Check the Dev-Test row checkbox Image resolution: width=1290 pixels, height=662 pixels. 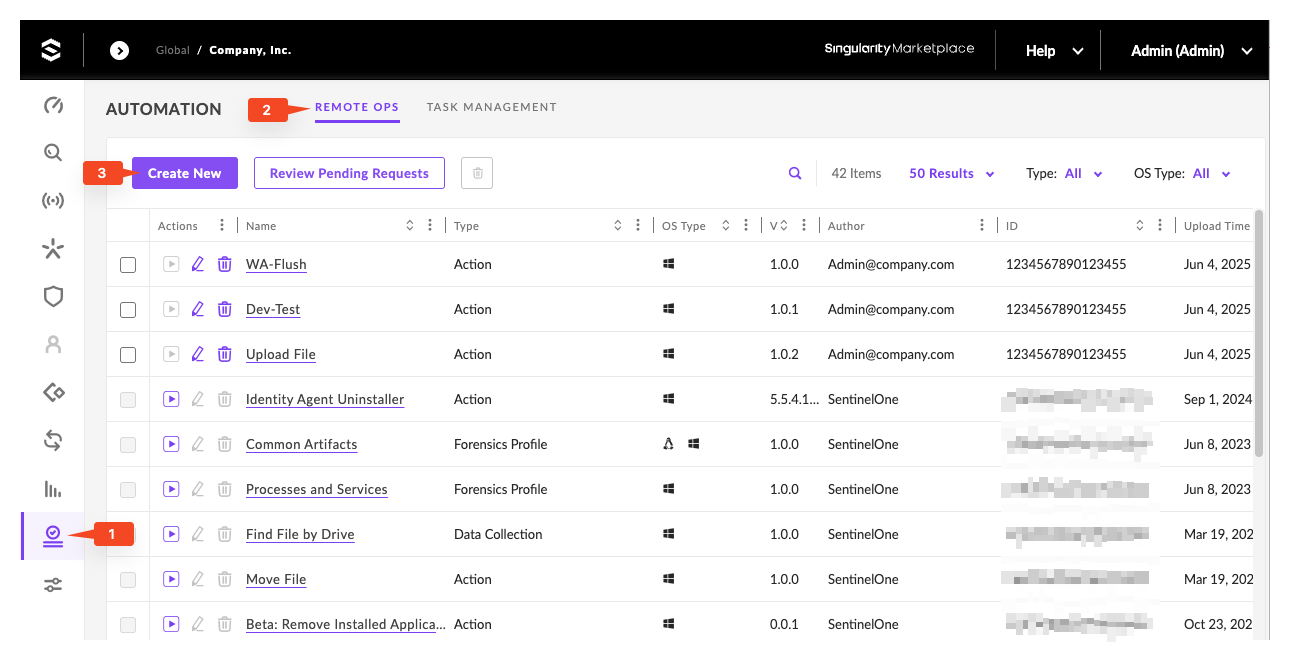[128, 310]
